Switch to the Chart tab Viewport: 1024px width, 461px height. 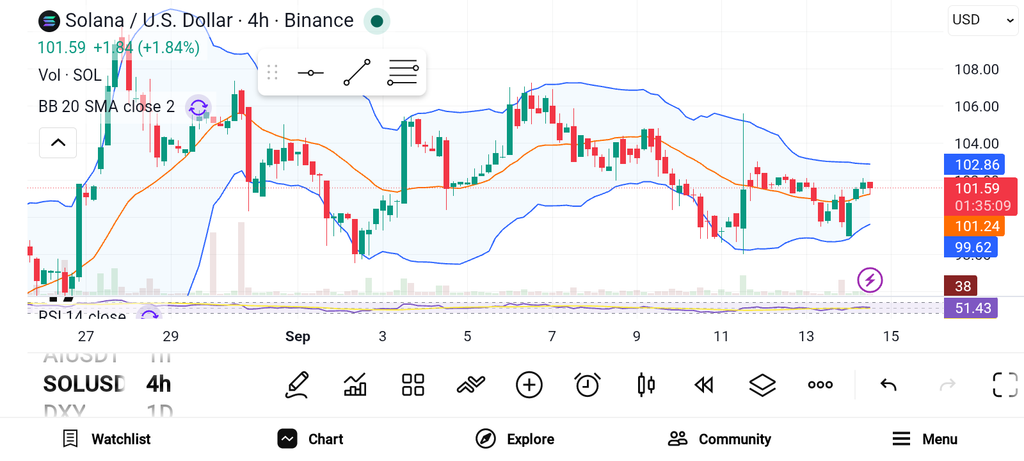[x=310, y=439]
